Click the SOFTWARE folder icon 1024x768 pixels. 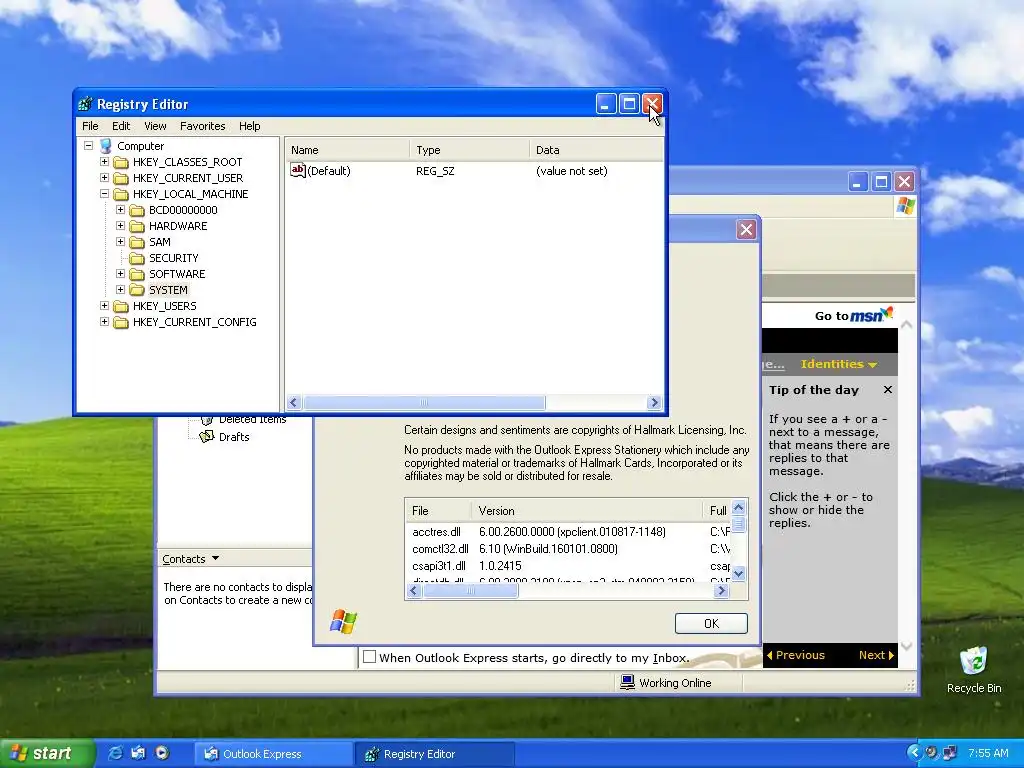(136, 274)
